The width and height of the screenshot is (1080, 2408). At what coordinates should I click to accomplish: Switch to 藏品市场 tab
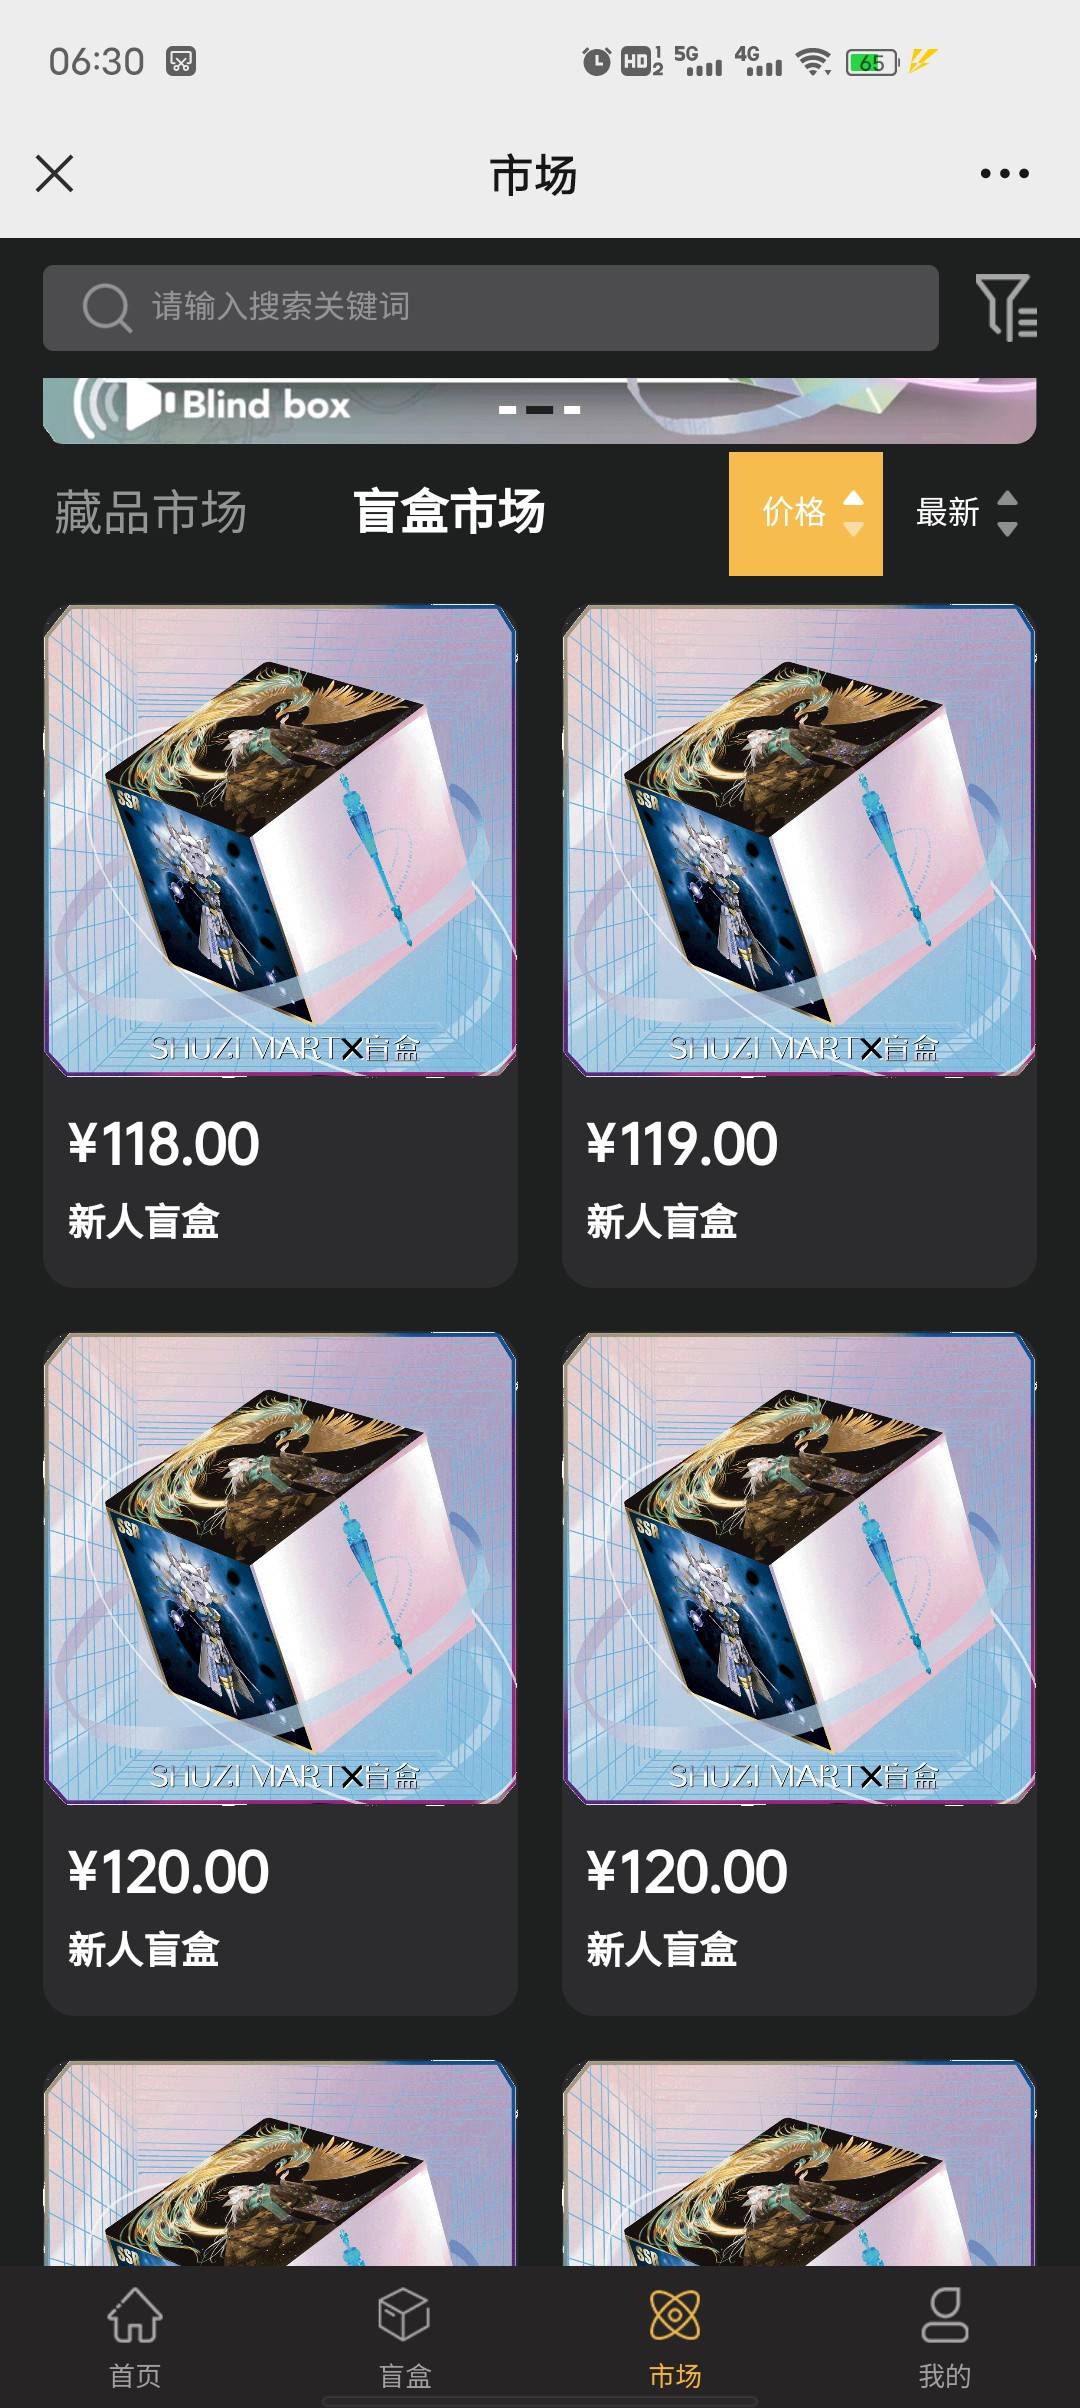151,512
